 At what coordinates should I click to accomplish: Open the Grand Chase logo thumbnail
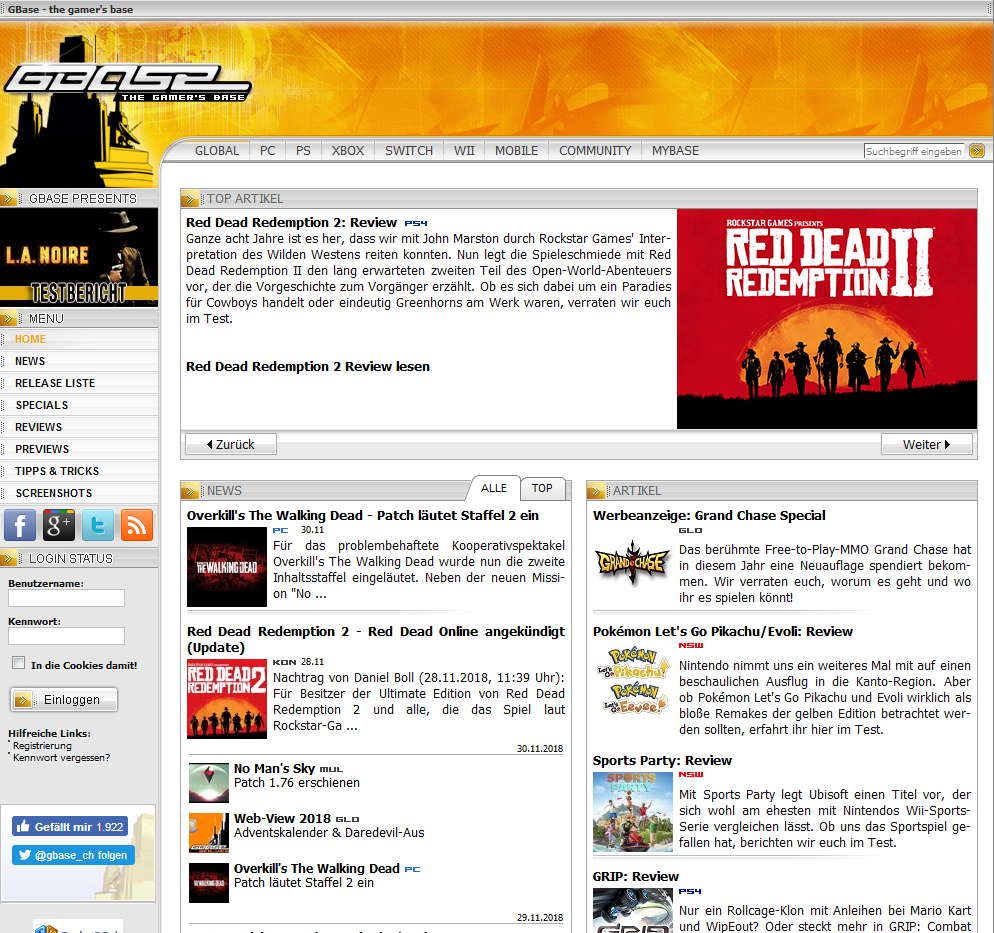tap(632, 562)
